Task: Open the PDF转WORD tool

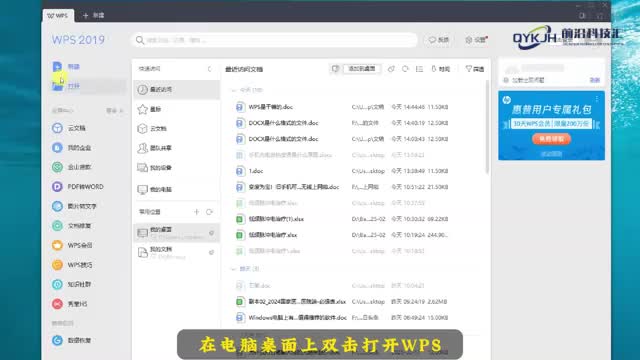Action: coord(78,187)
